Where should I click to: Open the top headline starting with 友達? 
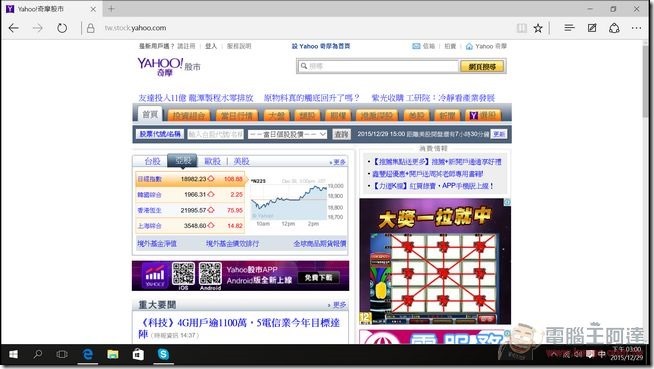click(196, 98)
